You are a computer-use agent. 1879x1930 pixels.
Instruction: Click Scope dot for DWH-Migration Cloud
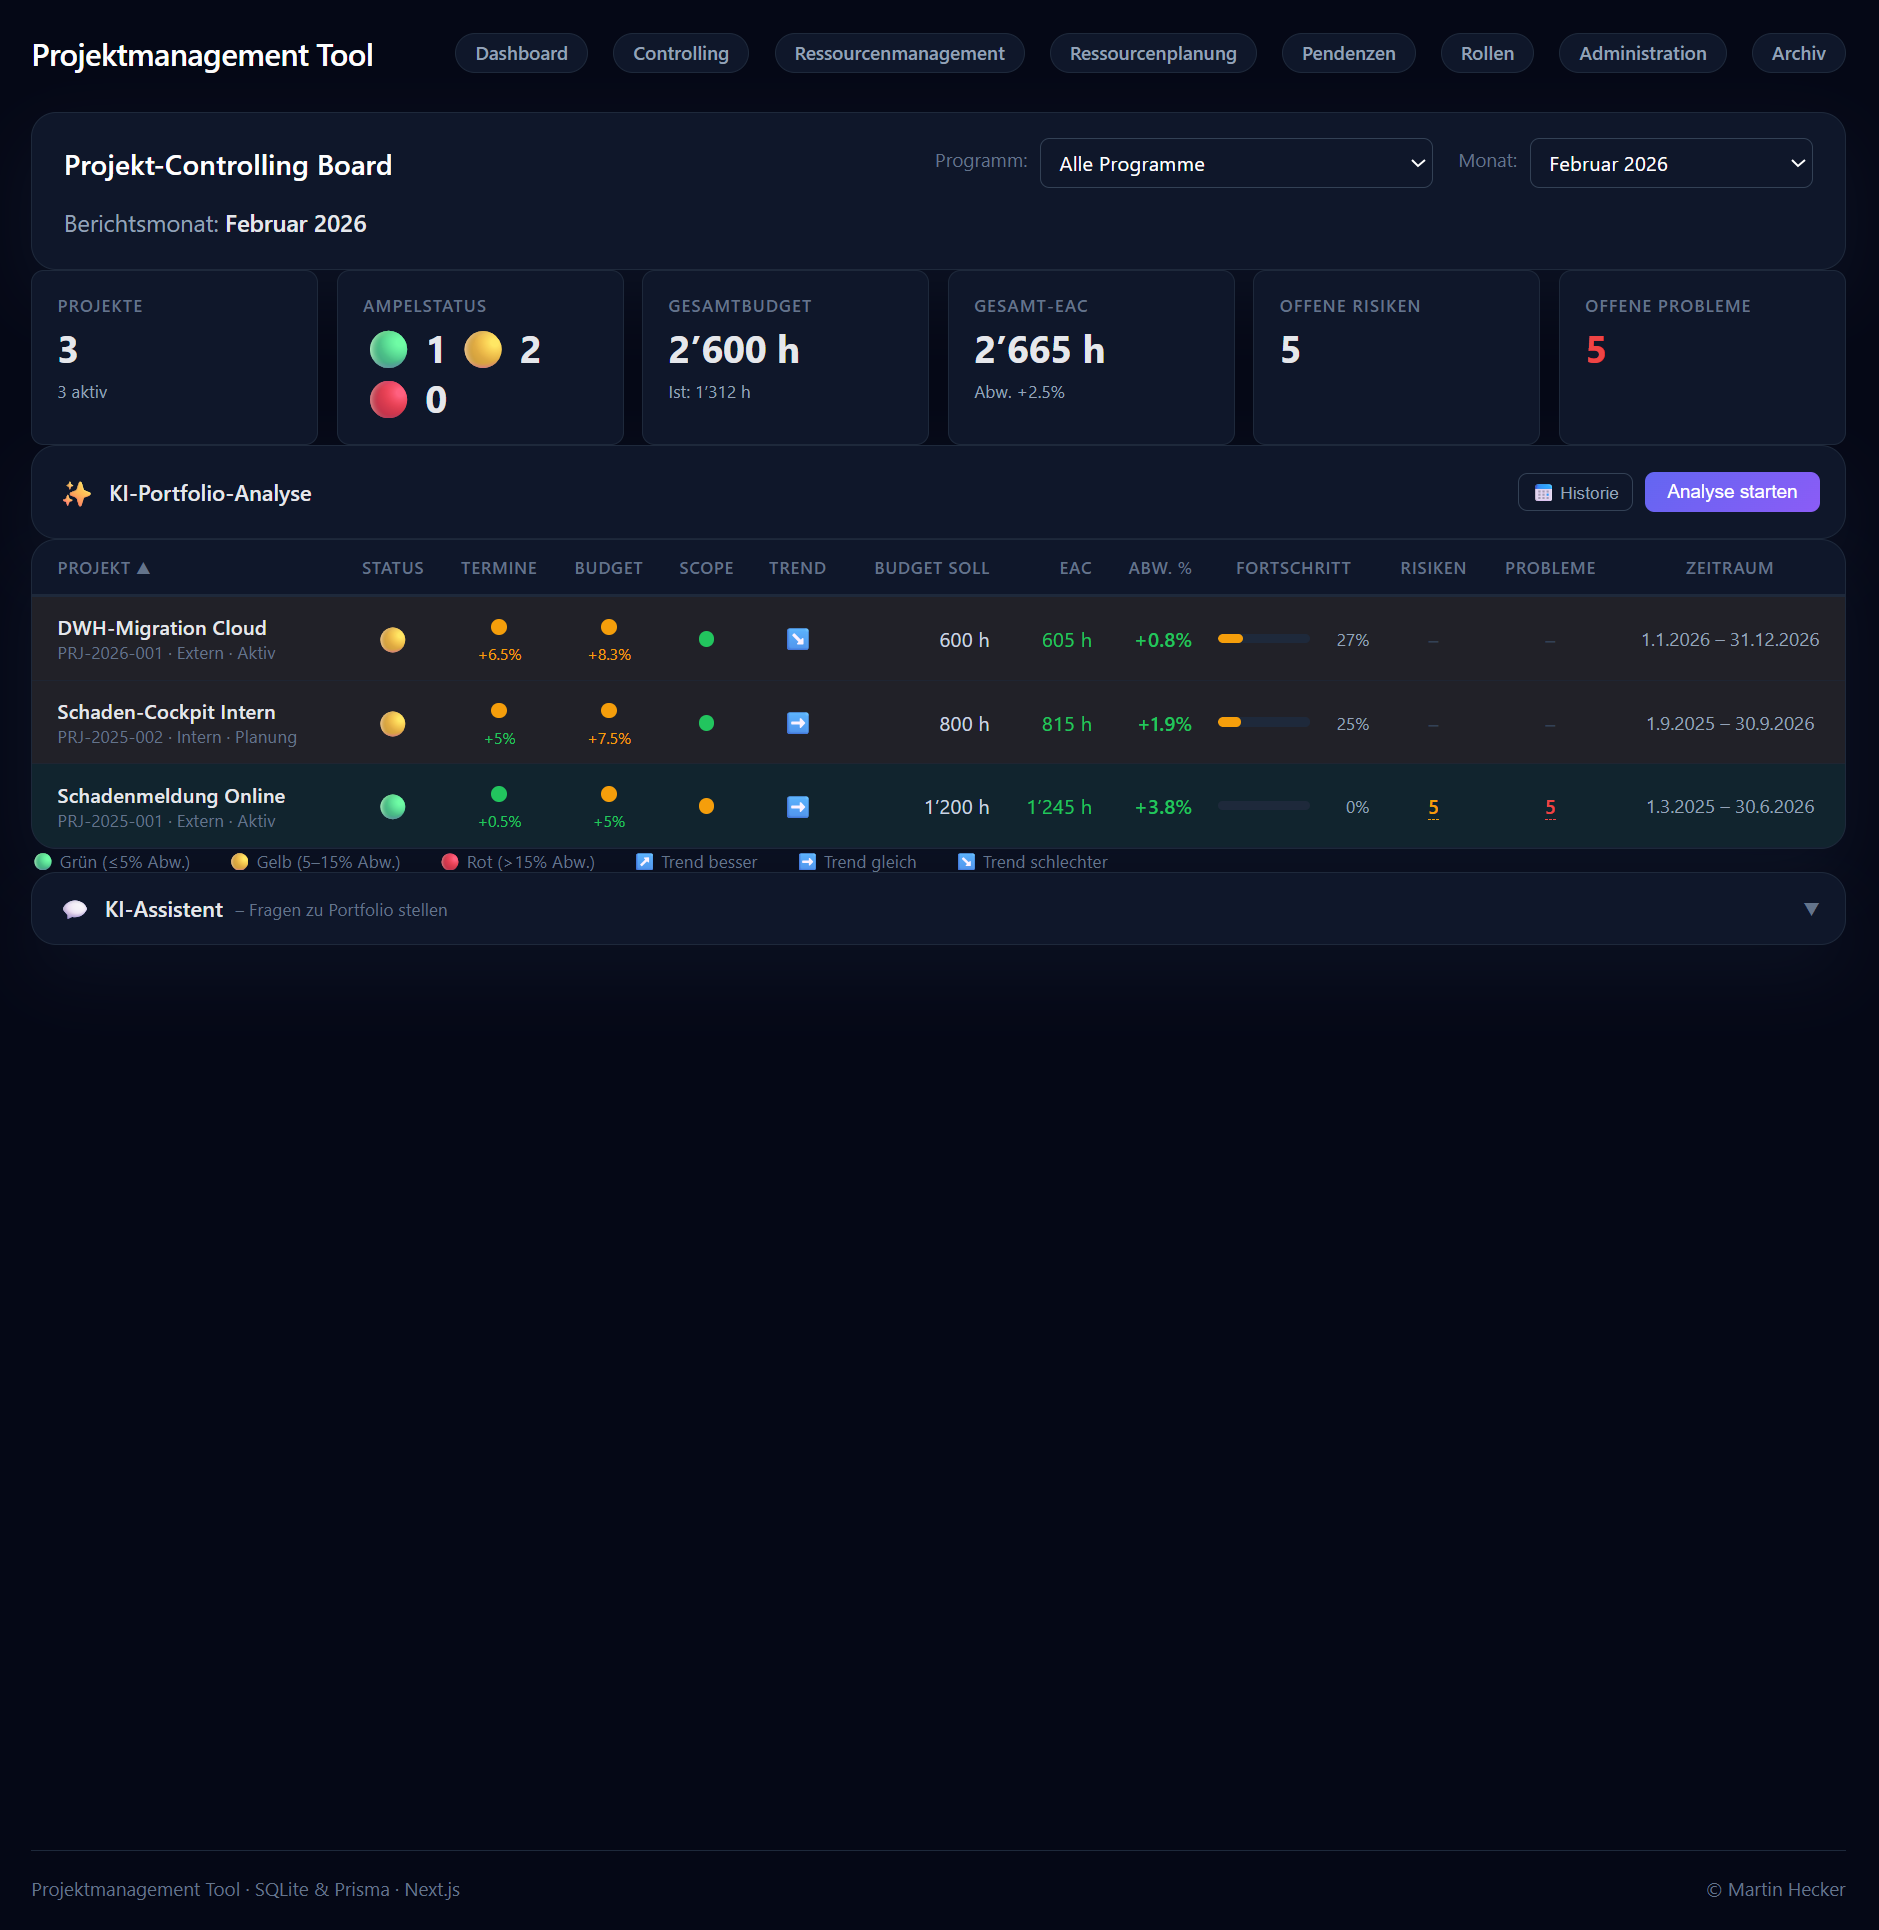coord(706,639)
